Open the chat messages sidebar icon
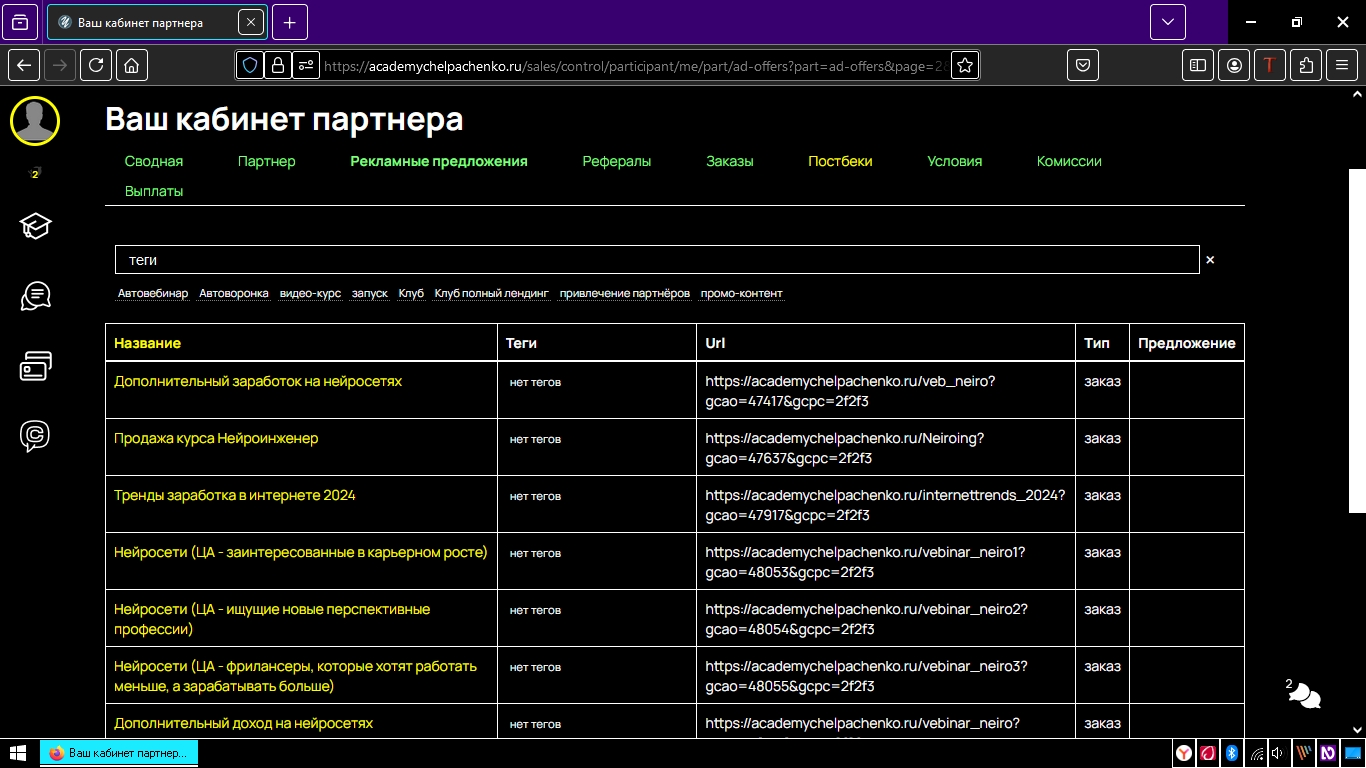 [35, 296]
